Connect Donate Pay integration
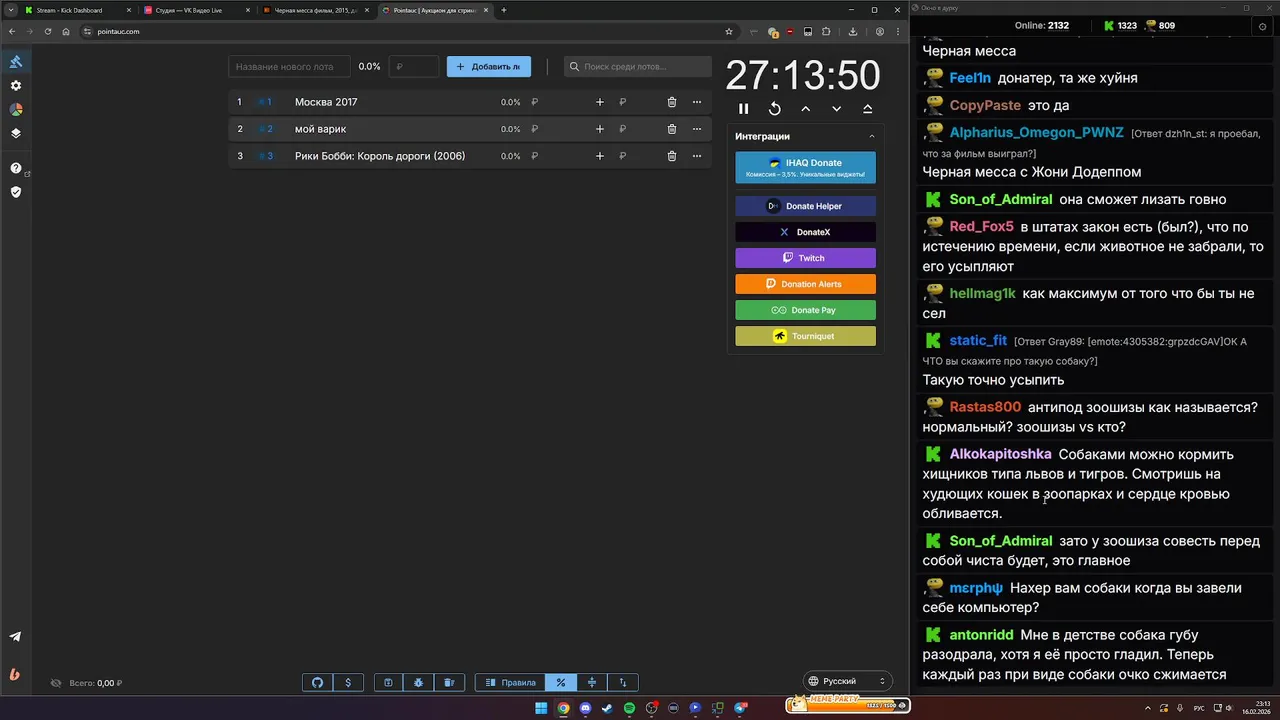 pos(805,310)
